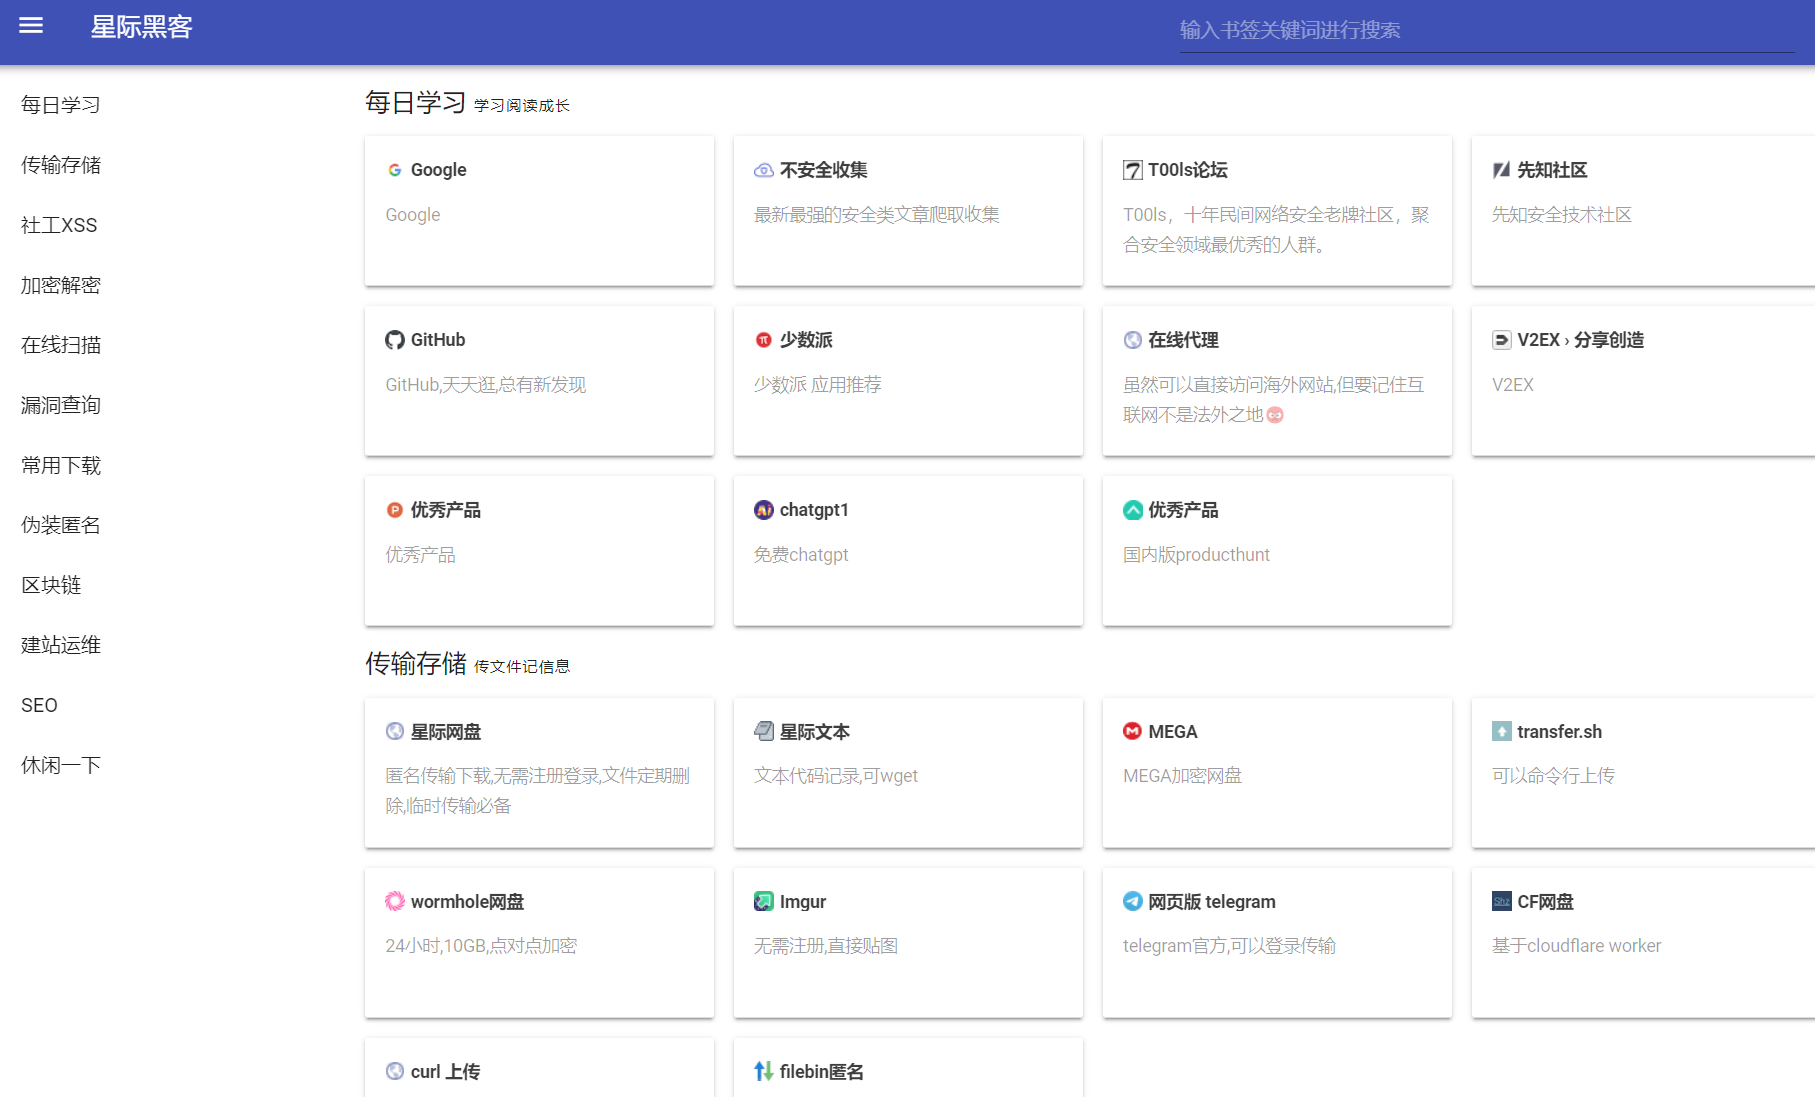Open the Google card title link

tap(439, 170)
